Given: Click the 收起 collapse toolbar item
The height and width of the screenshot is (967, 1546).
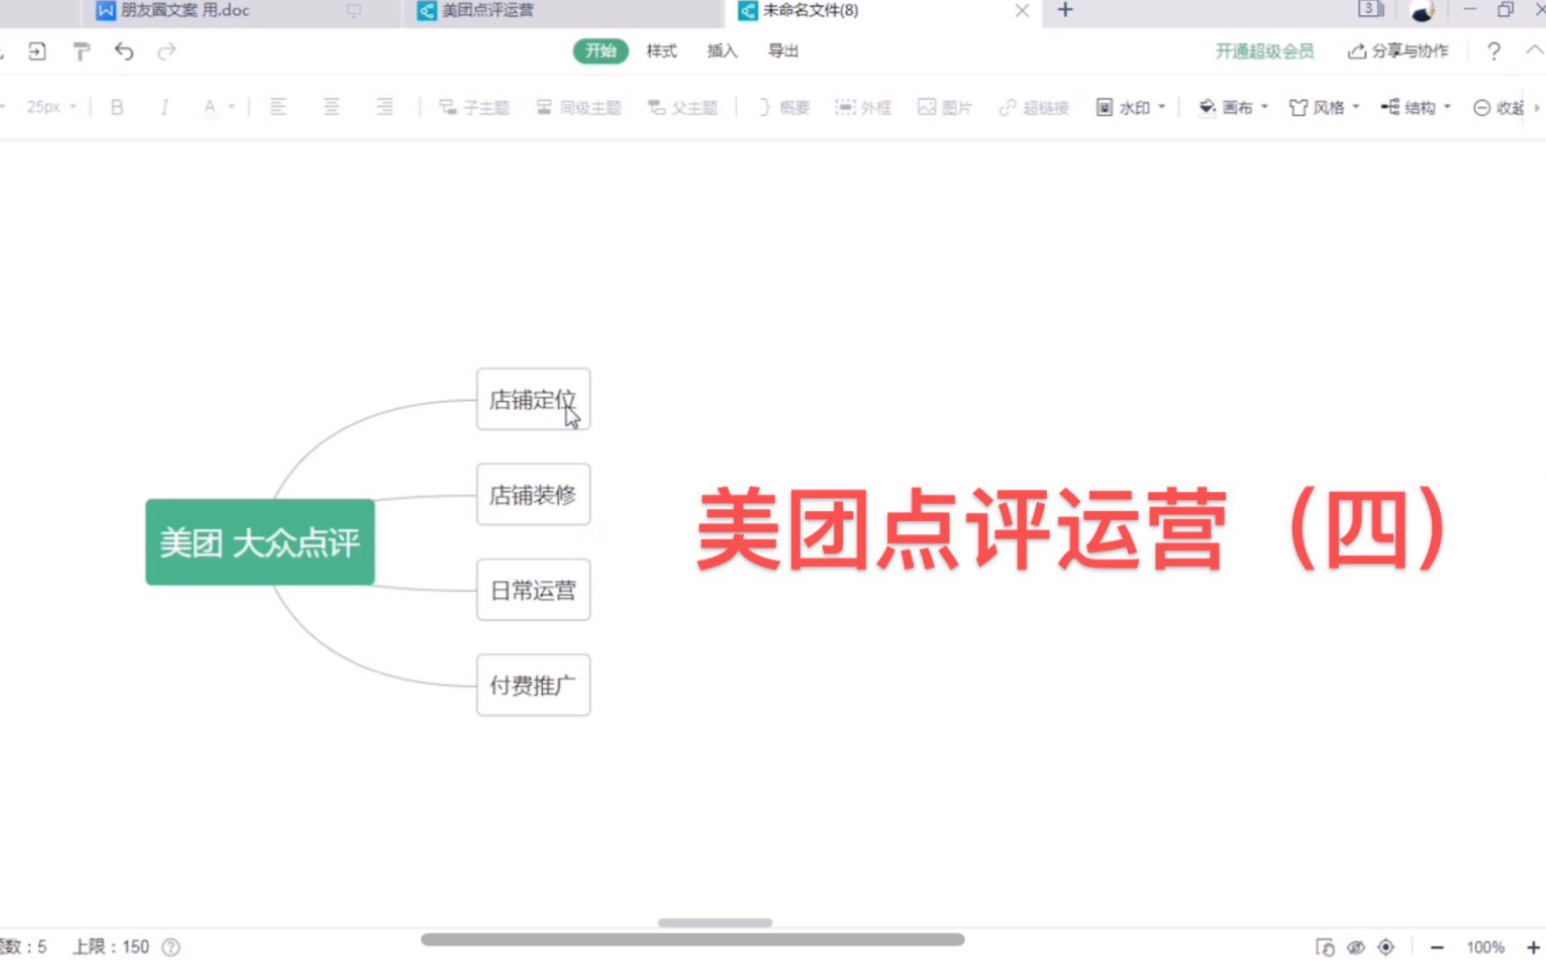Looking at the screenshot, I should click(1498, 107).
